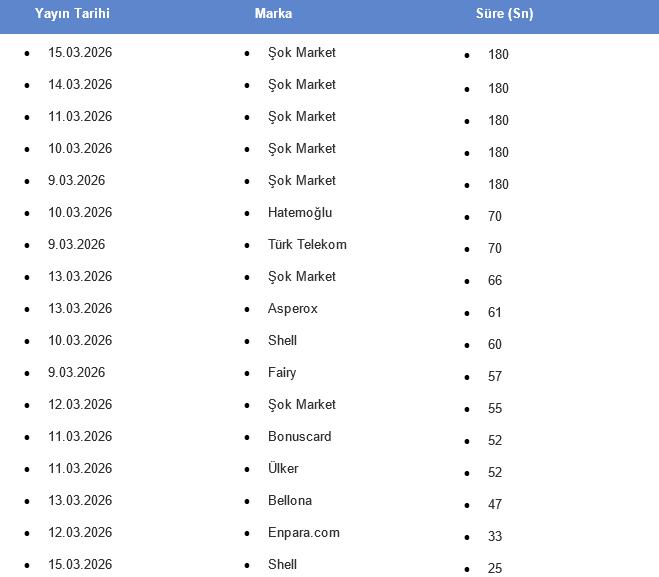Click the Yayın Tarihi column header
This screenshot has height=577, width=659.
coord(72,14)
